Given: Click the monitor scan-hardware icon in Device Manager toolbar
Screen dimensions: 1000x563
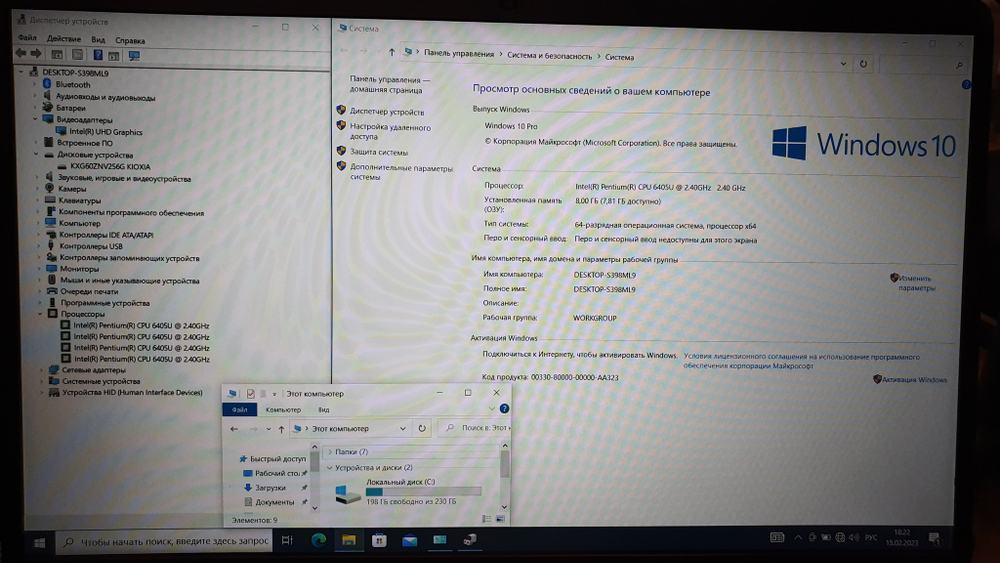Looking at the screenshot, I should pos(134,55).
